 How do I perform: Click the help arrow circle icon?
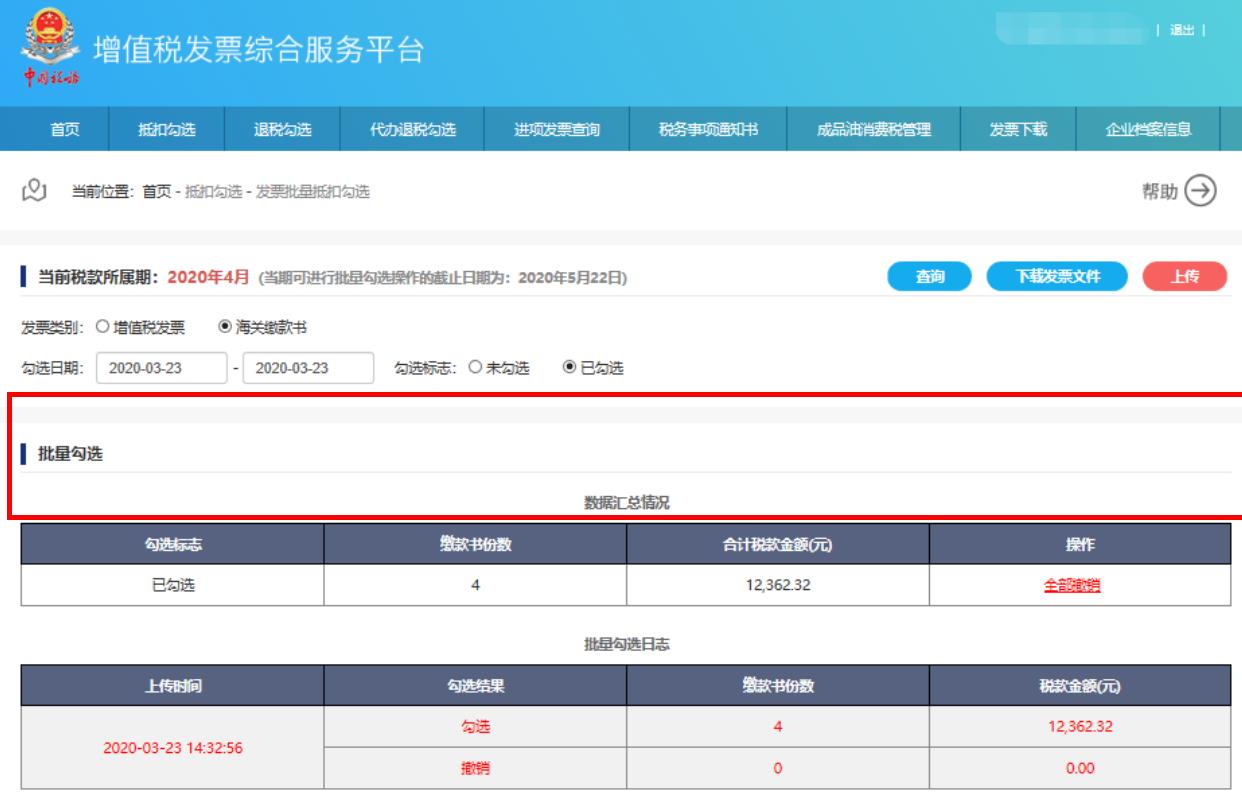coord(1201,190)
